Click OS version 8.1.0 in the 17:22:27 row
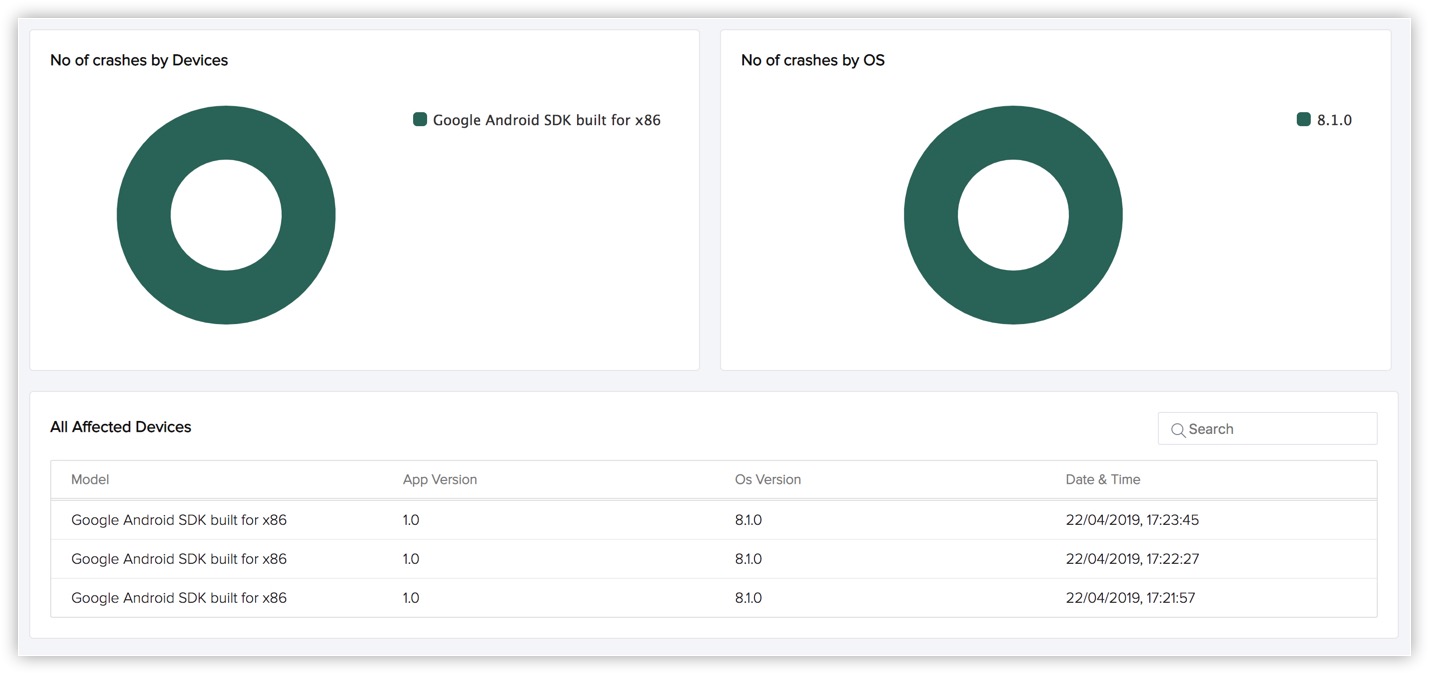The width and height of the screenshot is (1429, 674). point(748,559)
